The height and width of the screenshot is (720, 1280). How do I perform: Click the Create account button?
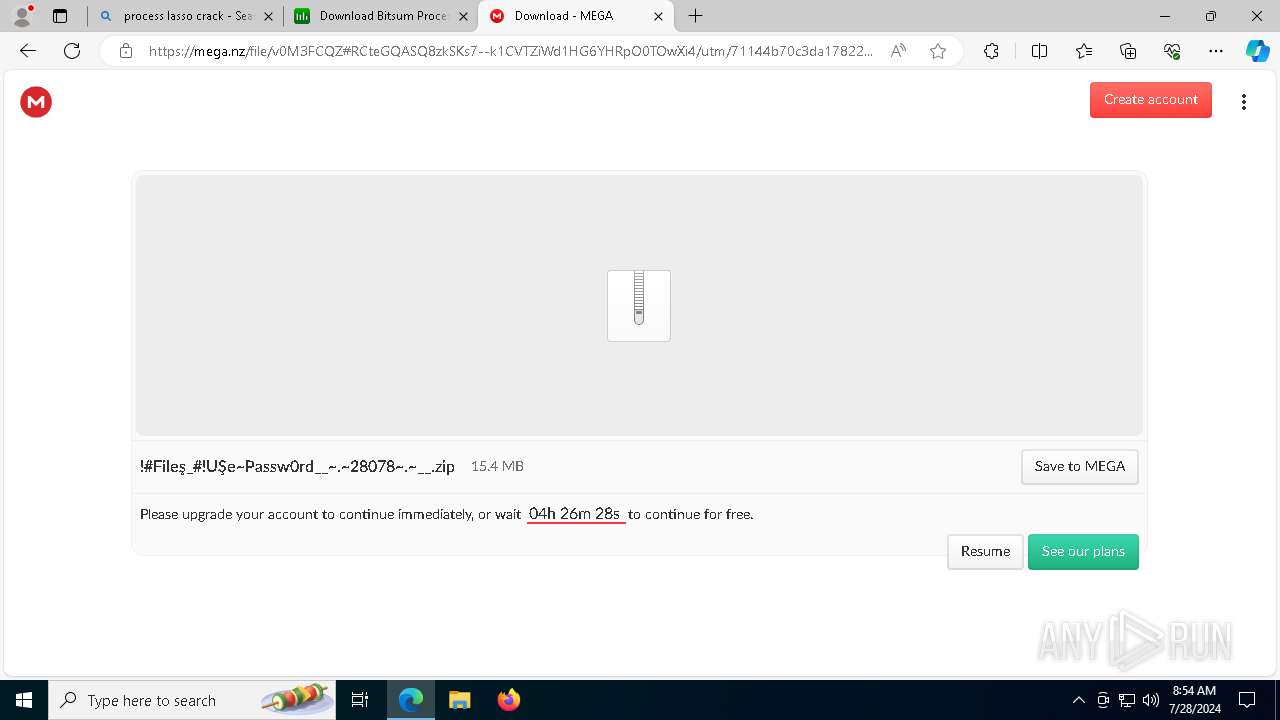(1150, 100)
